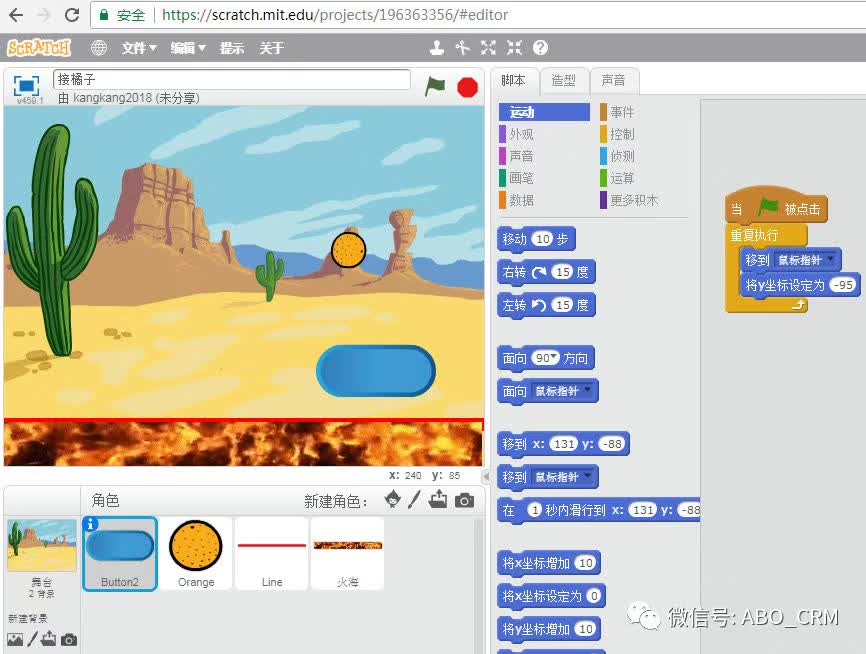Open the language globe menu
The width and height of the screenshot is (866, 654).
point(99,48)
